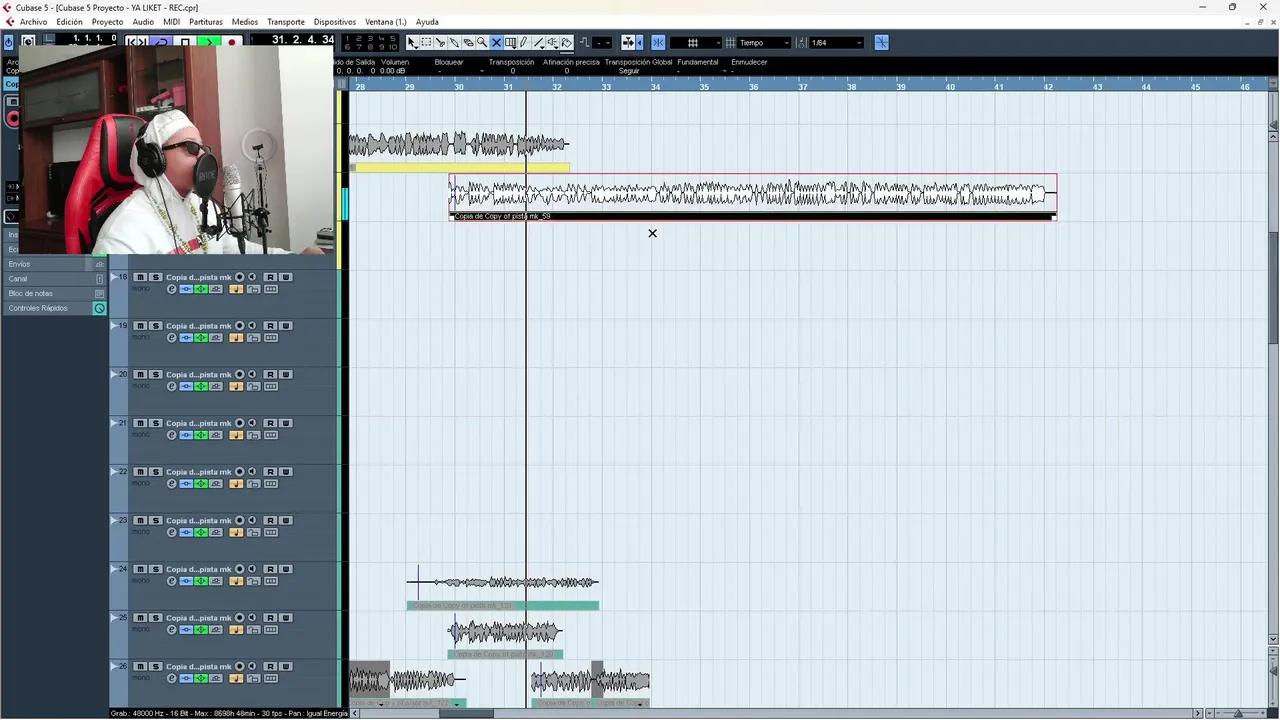Image resolution: width=1280 pixels, height=720 pixels.
Task: Open the Edición menu
Action: point(69,22)
